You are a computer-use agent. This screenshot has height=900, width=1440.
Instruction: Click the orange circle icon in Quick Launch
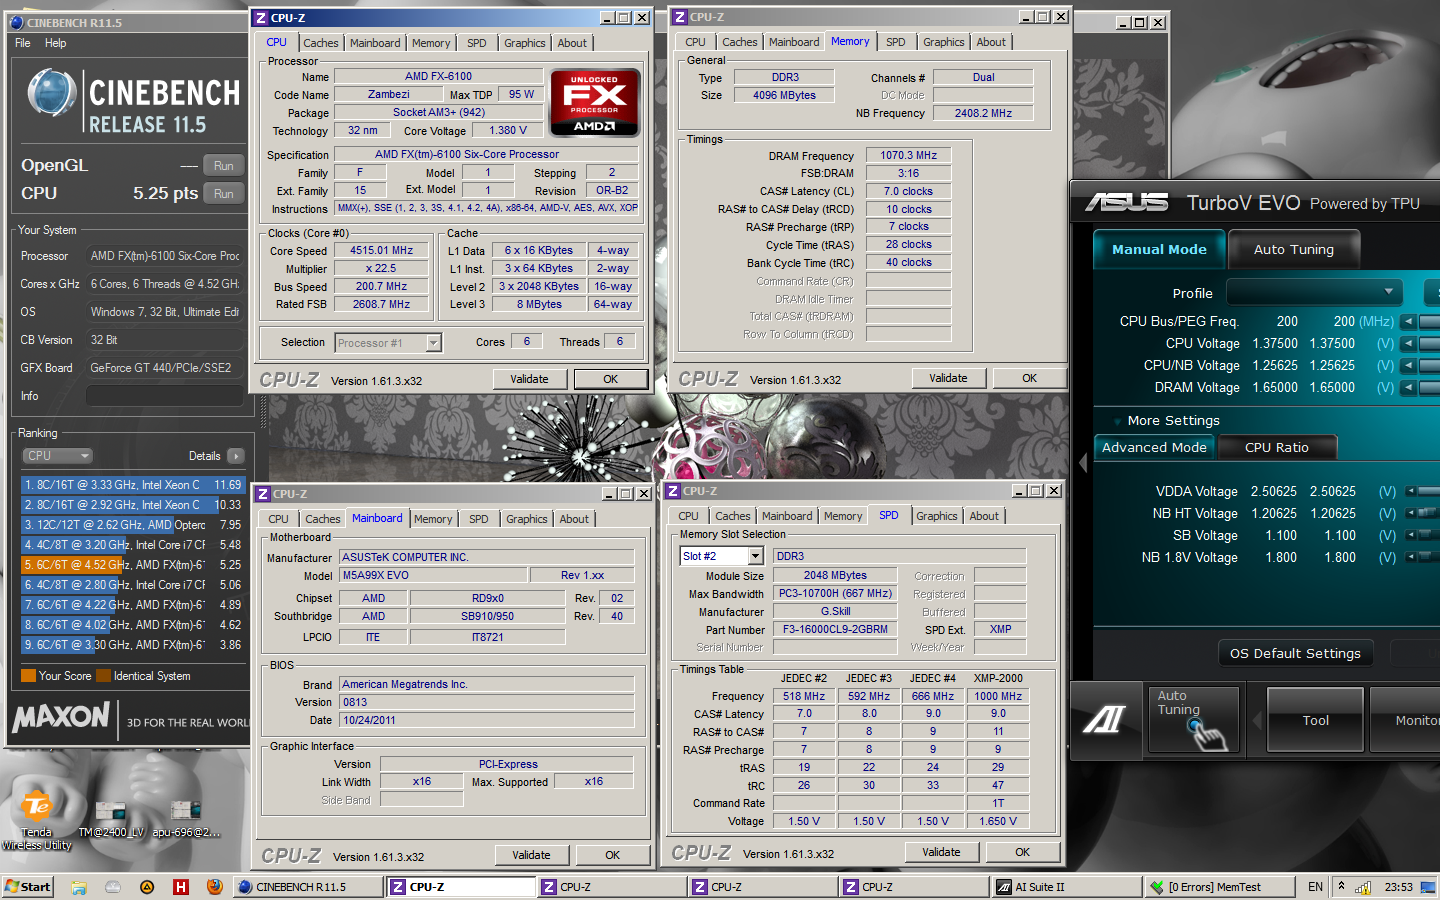coord(147,887)
